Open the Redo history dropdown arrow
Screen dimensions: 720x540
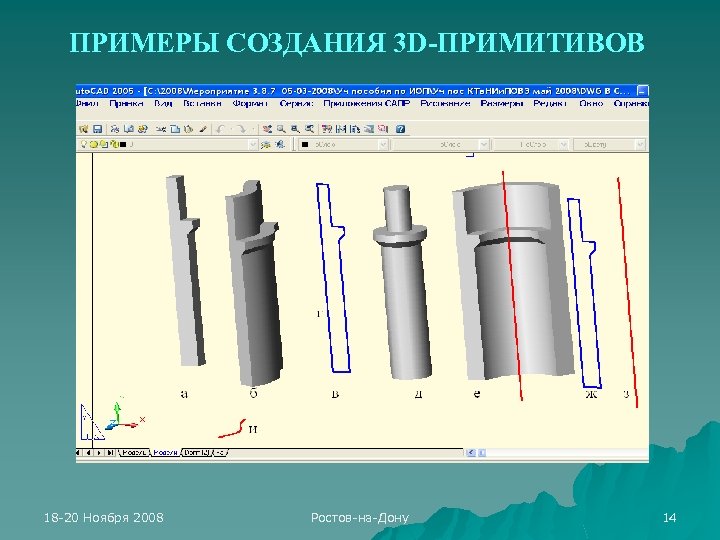(253, 129)
